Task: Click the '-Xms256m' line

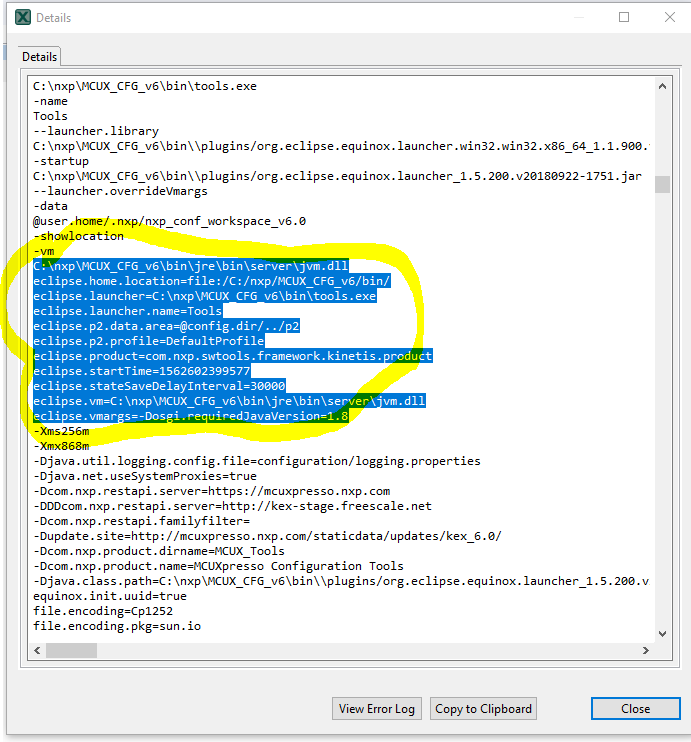Action: coord(61,431)
